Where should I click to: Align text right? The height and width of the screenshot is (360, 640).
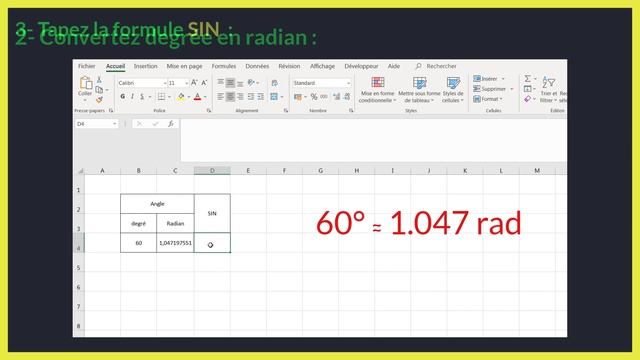[x=240, y=97]
